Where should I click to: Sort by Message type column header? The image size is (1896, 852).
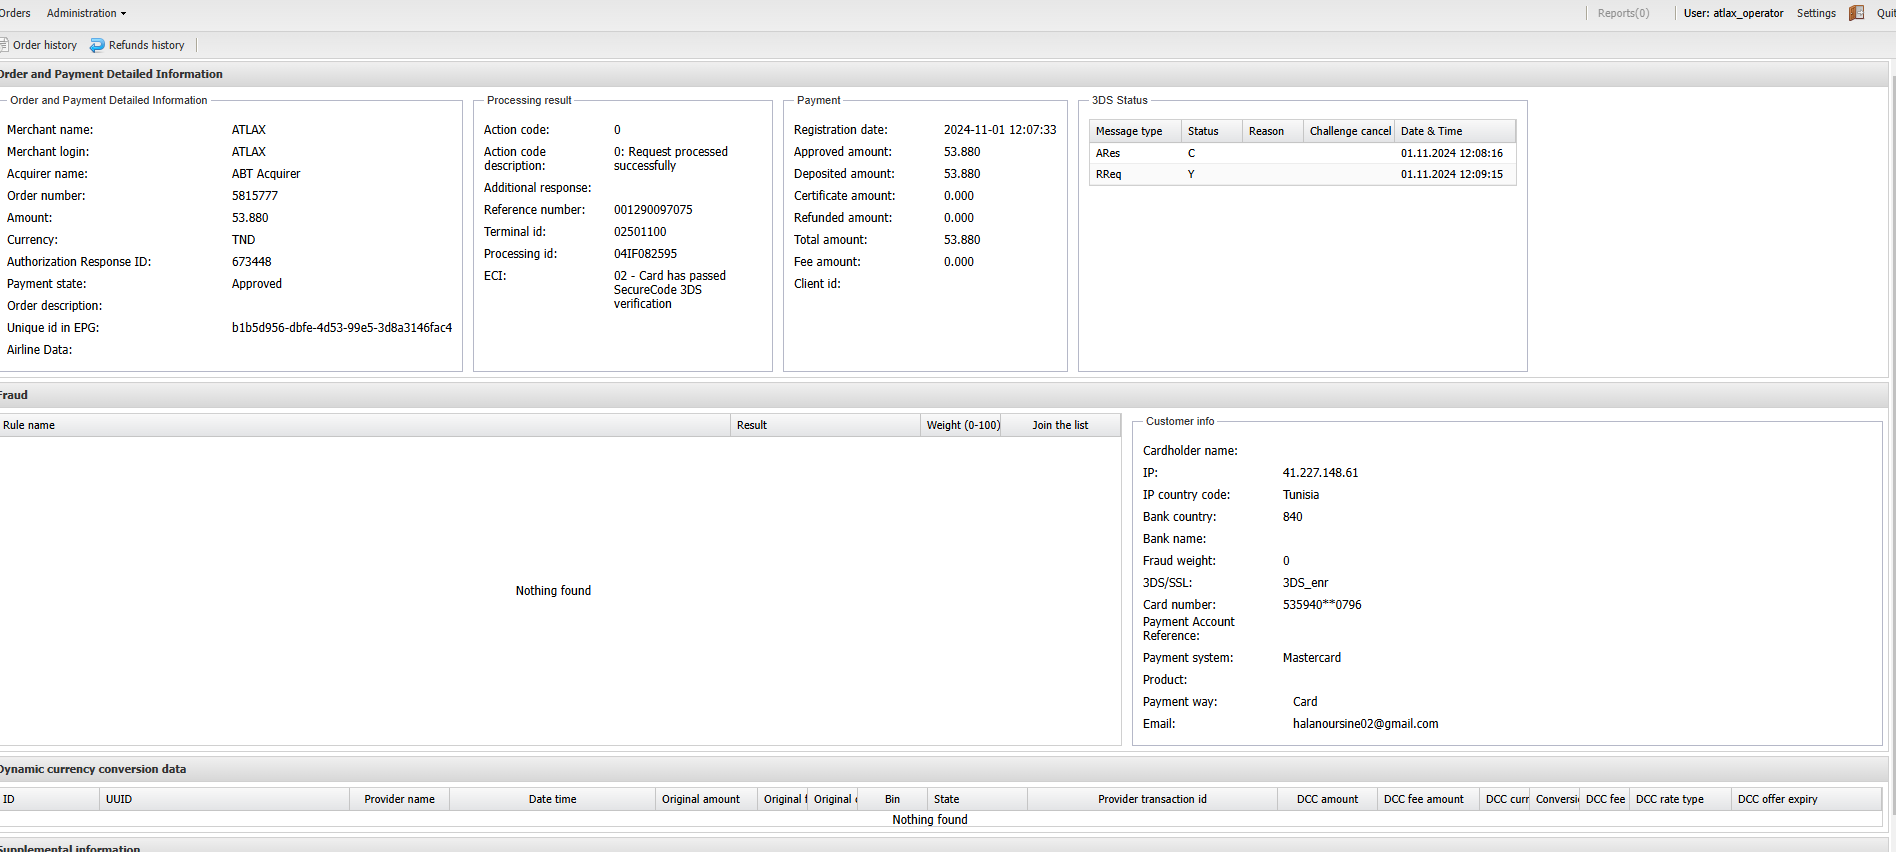coord(1129,131)
